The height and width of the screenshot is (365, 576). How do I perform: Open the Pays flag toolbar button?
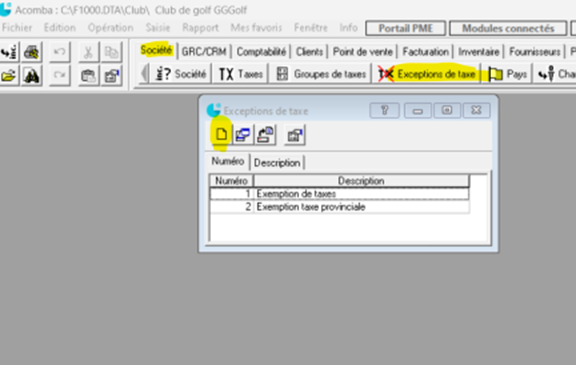[508, 74]
